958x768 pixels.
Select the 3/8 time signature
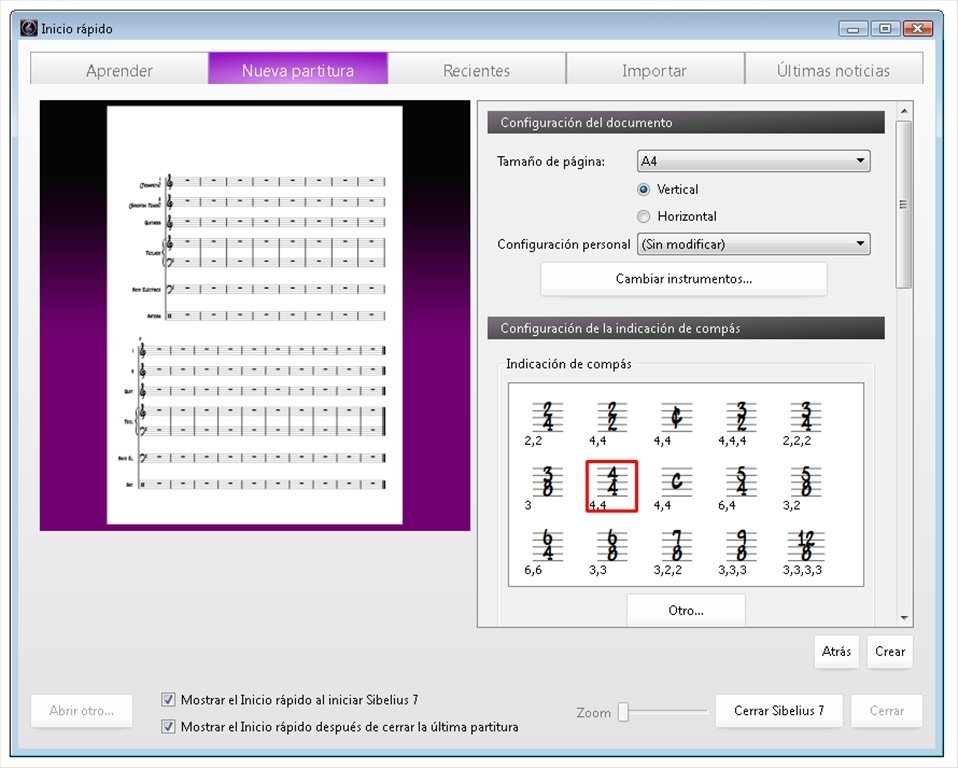point(547,482)
